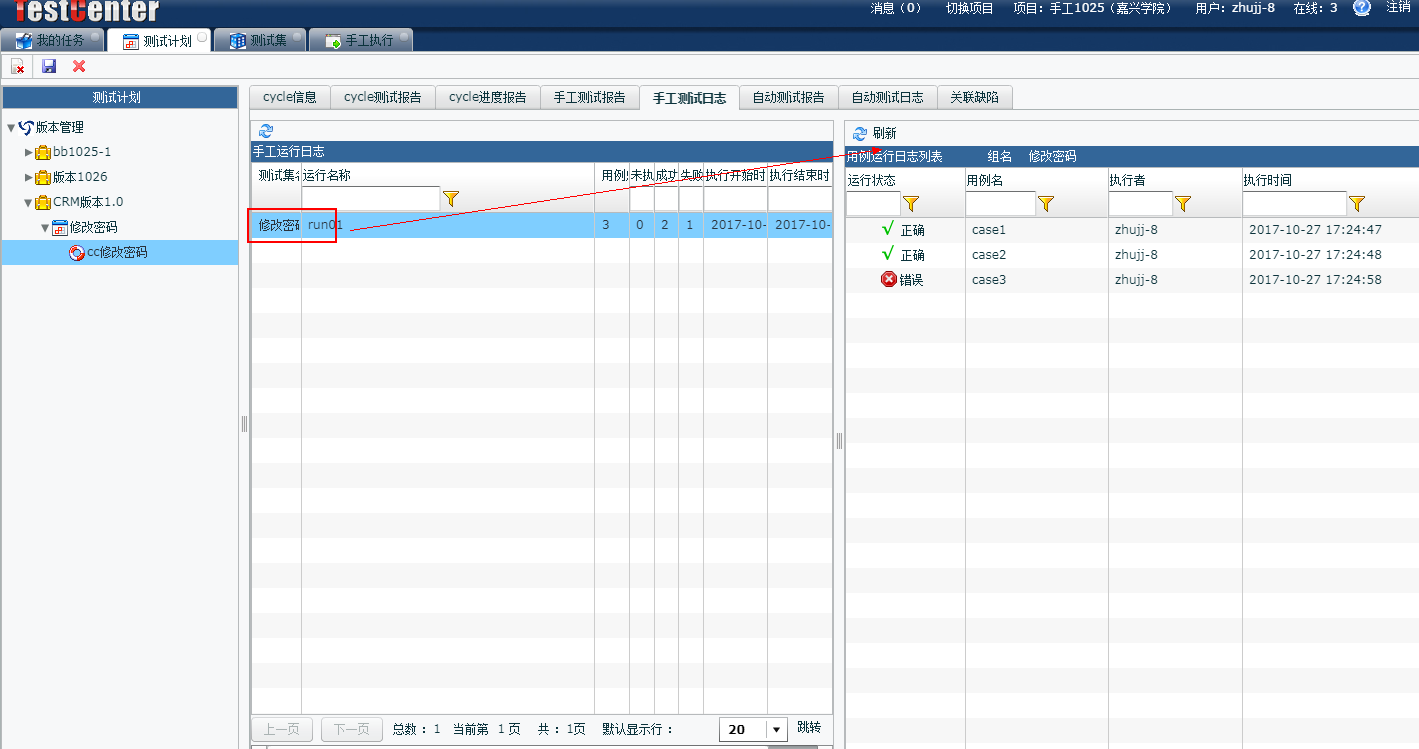Click refresh icon above 手工运行日志 panel
The width and height of the screenshot is (1419, 749).
[x=265, y=131]
